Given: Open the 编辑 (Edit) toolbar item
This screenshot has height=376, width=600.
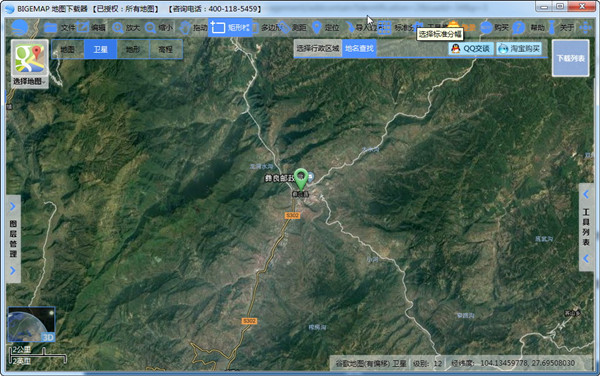Looking at the screenshot, I should coord(91,28).
